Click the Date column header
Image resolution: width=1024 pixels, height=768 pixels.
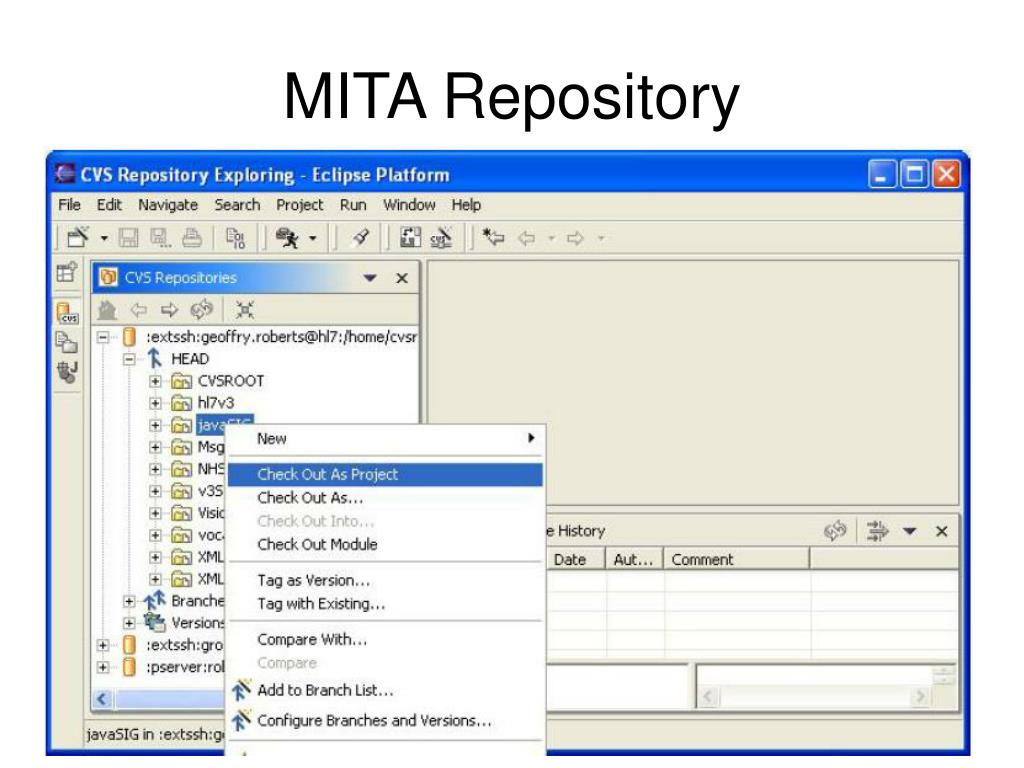(575, 560)
